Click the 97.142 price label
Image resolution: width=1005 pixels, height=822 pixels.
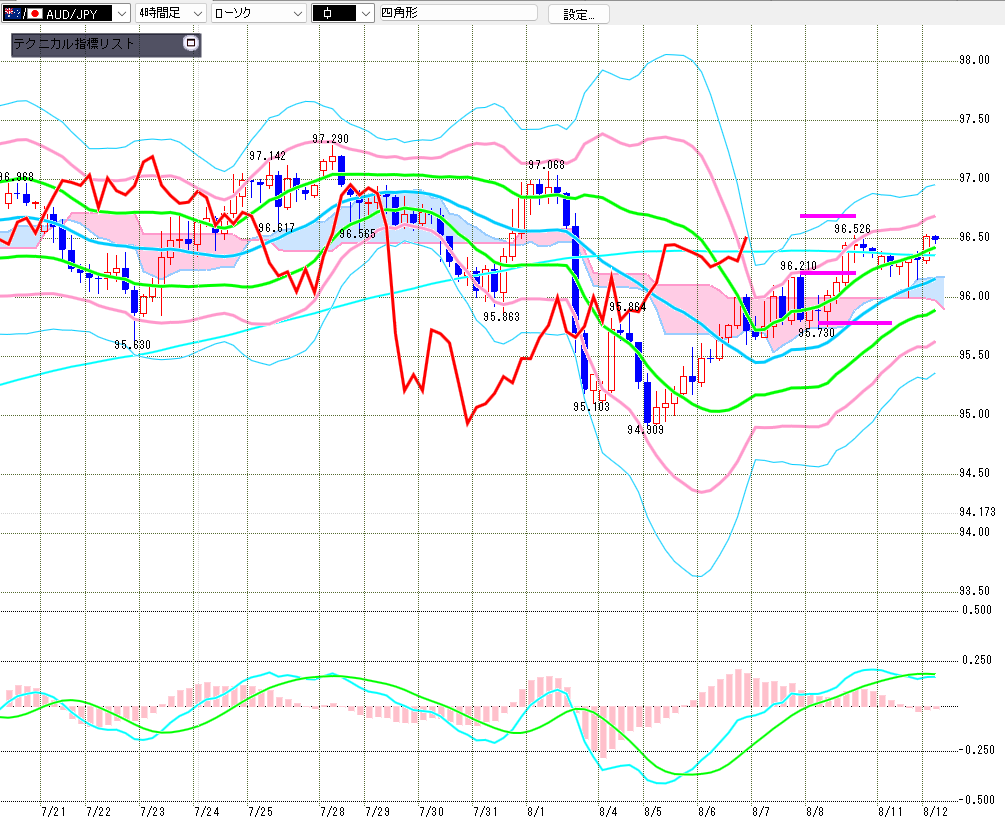tap(267, 156)
